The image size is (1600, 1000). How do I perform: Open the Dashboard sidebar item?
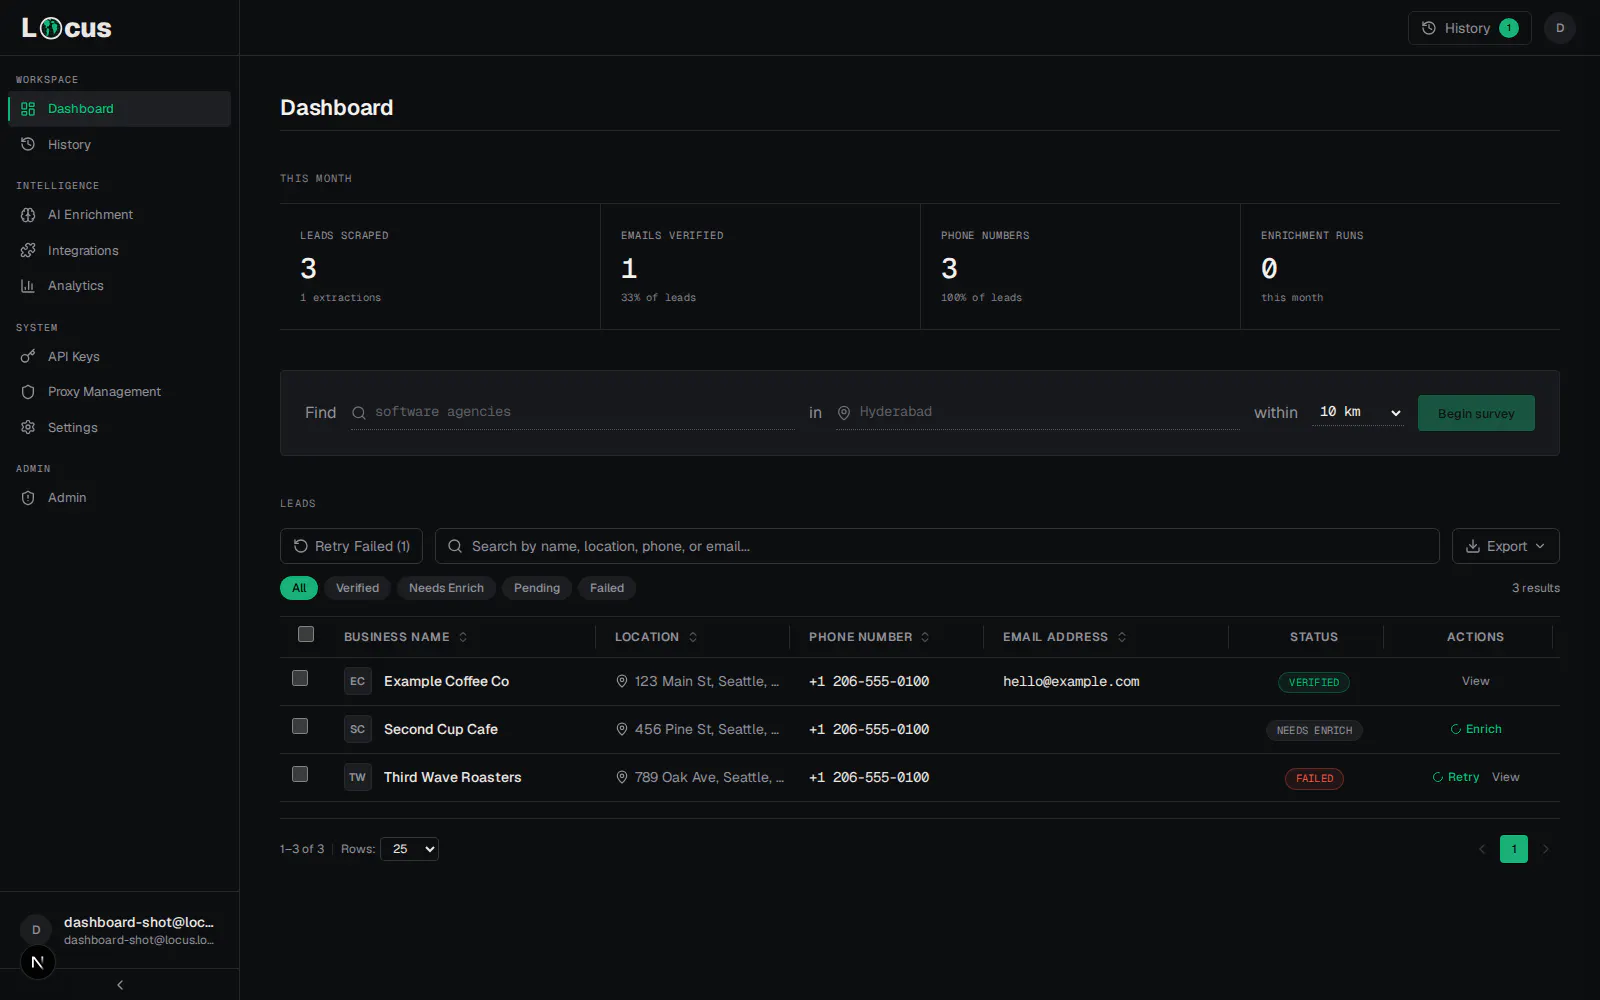point(119,109)
